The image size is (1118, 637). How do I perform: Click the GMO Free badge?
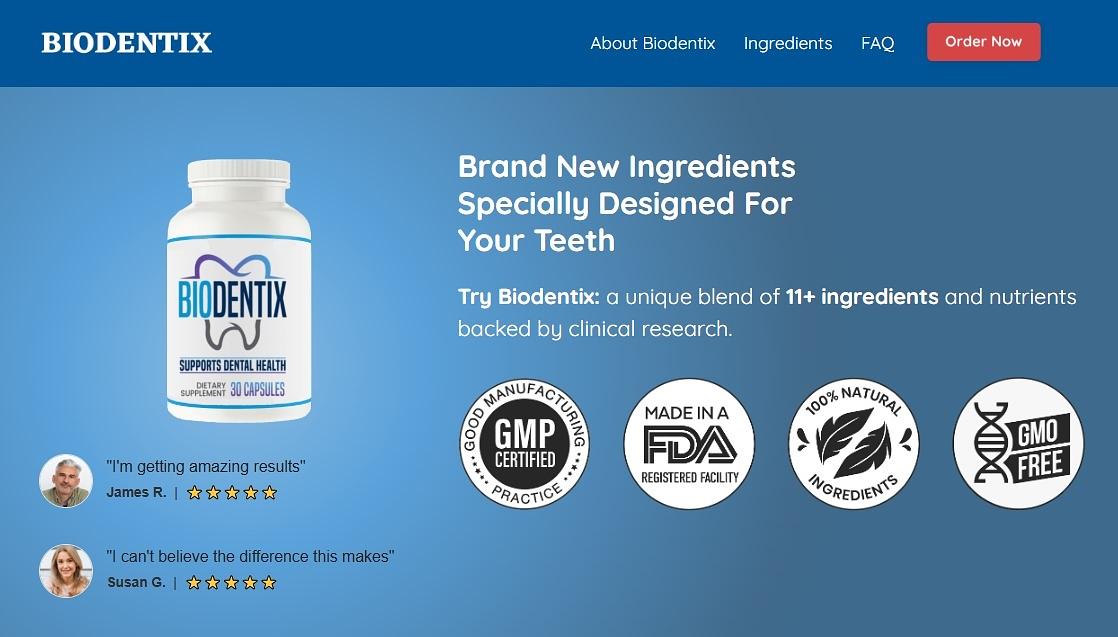click(x=1018, y=443)
